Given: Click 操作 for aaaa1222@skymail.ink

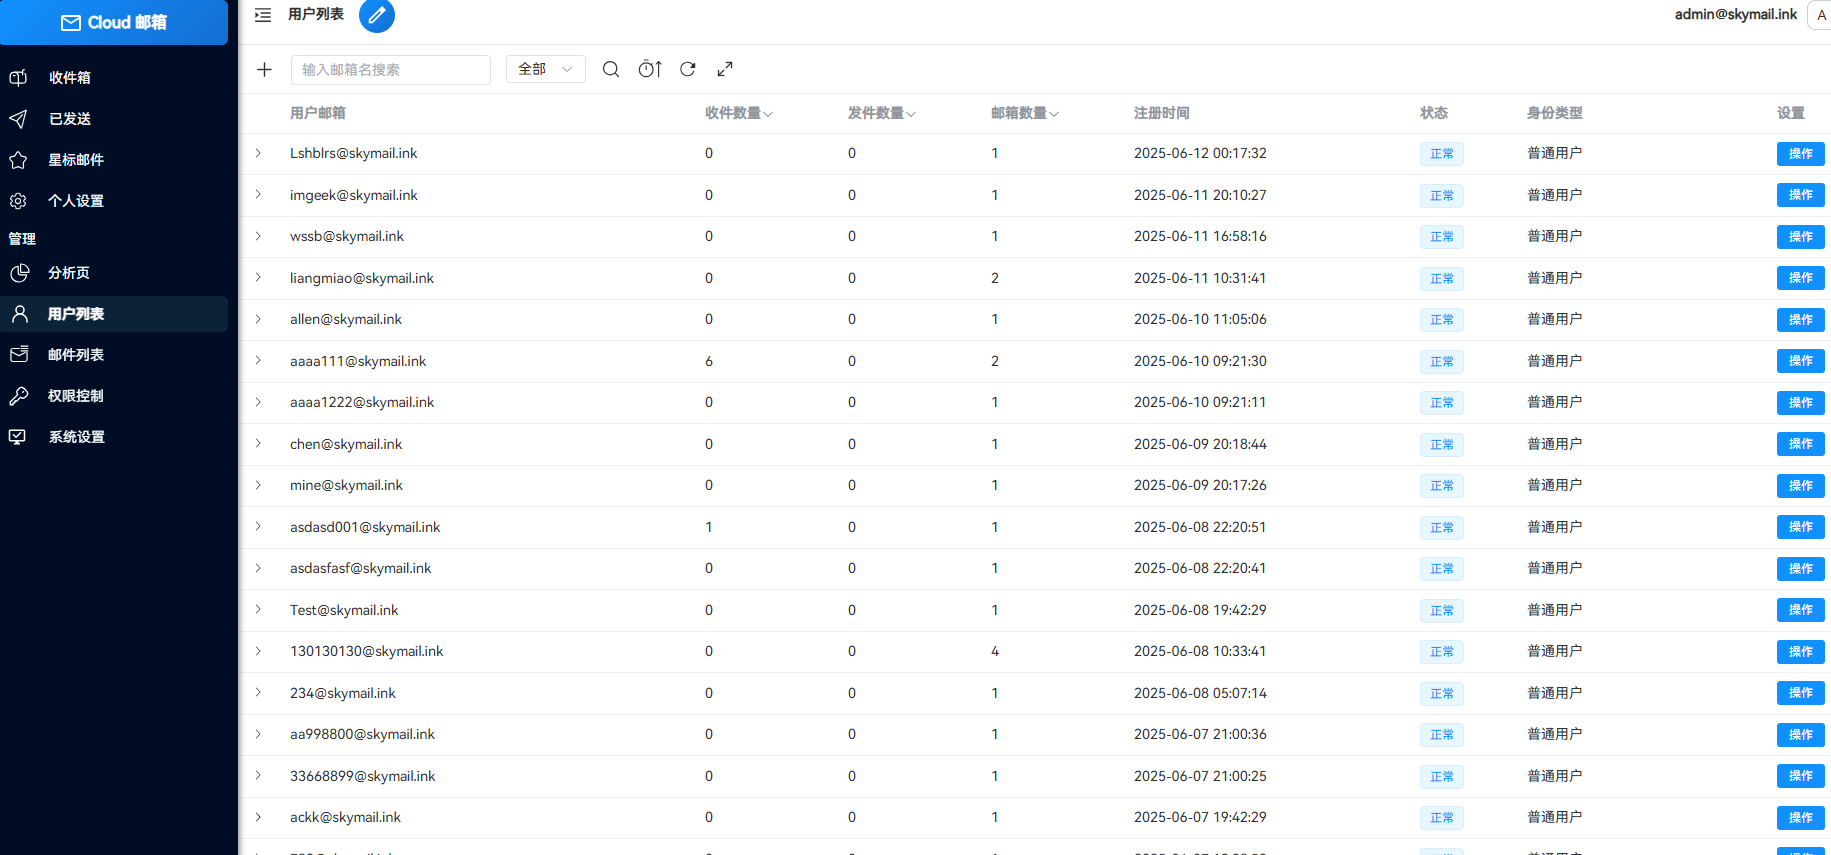Looking at the screenshot, I should 1800,403.
